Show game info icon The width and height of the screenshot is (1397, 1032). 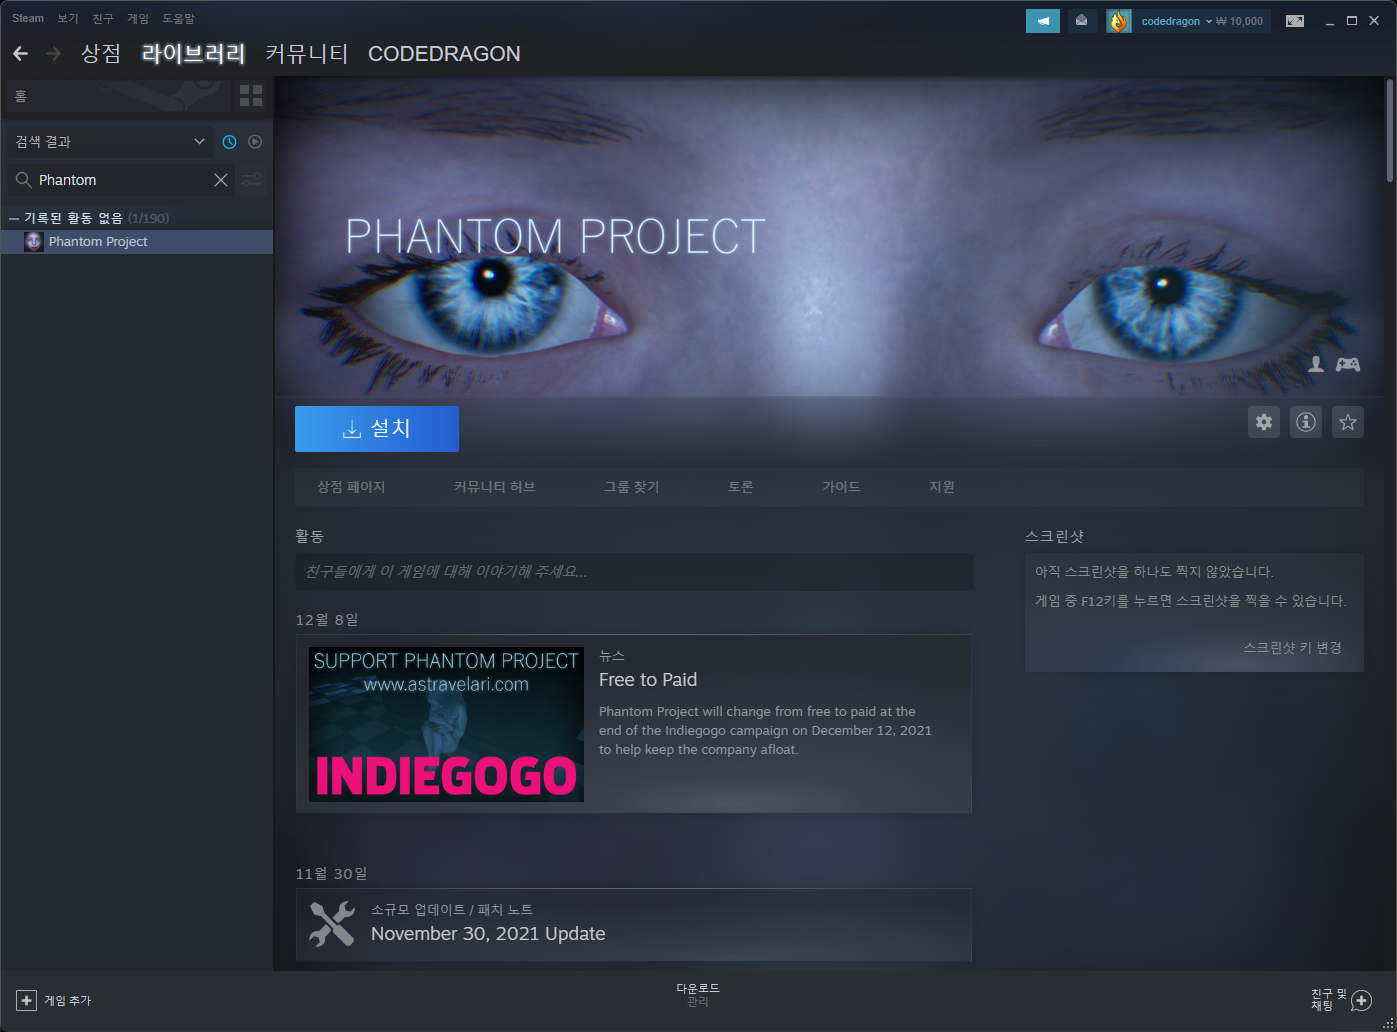pos(1306,422)
